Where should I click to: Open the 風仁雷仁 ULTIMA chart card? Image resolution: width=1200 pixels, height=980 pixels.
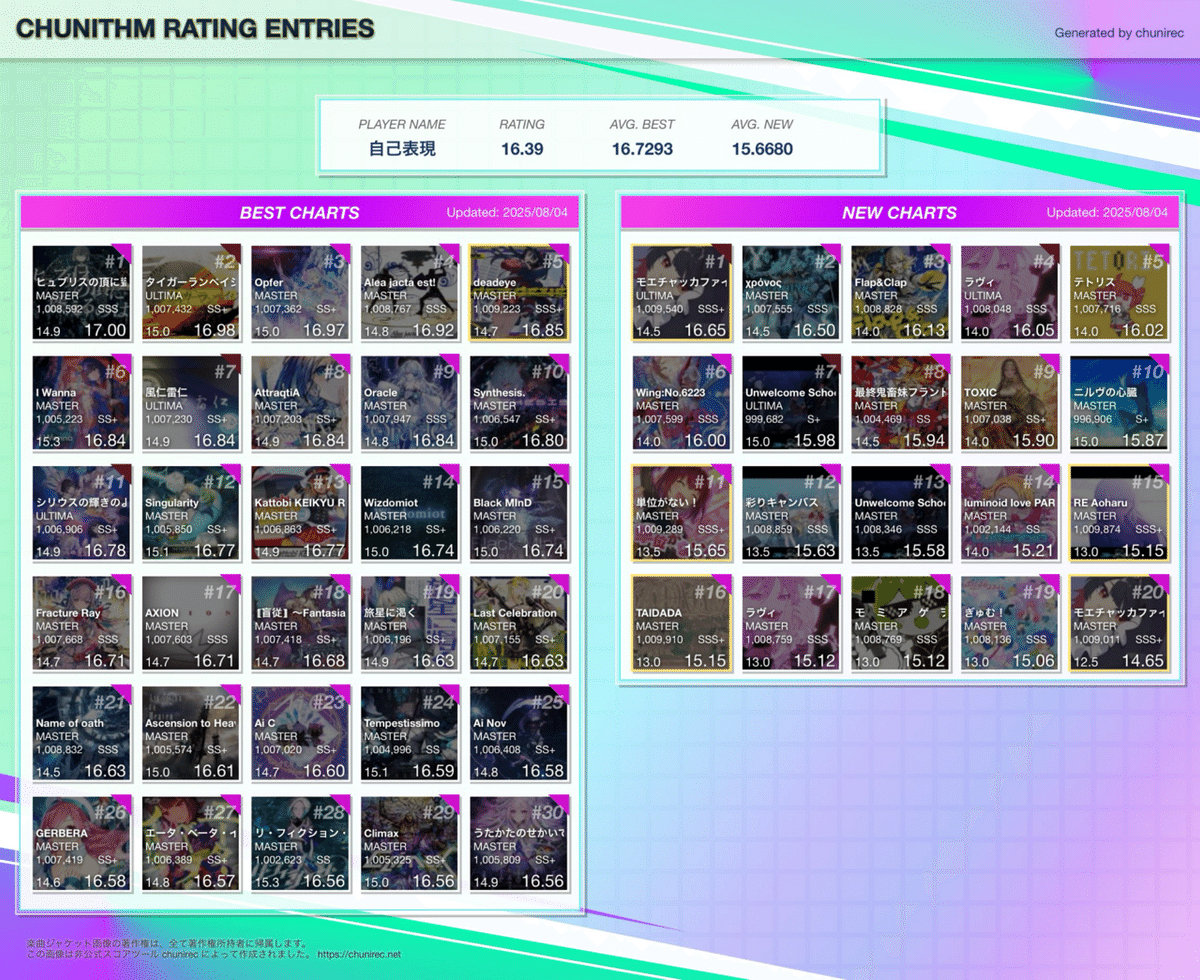point(191,403)
